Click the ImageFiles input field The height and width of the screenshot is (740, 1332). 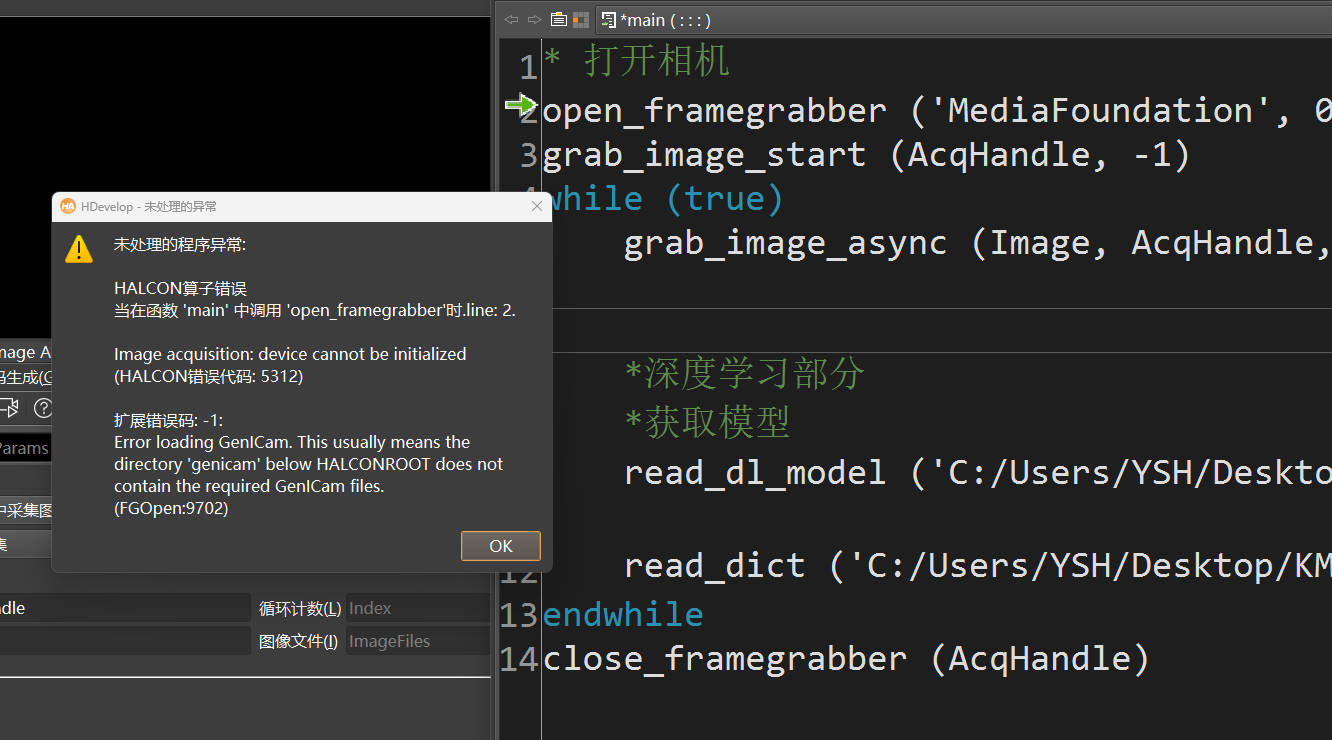tap(418, 641)
